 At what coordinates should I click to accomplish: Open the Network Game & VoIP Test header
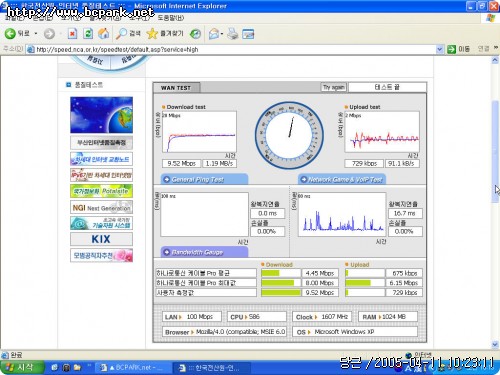pyautogui.click(x=342, y=179)
